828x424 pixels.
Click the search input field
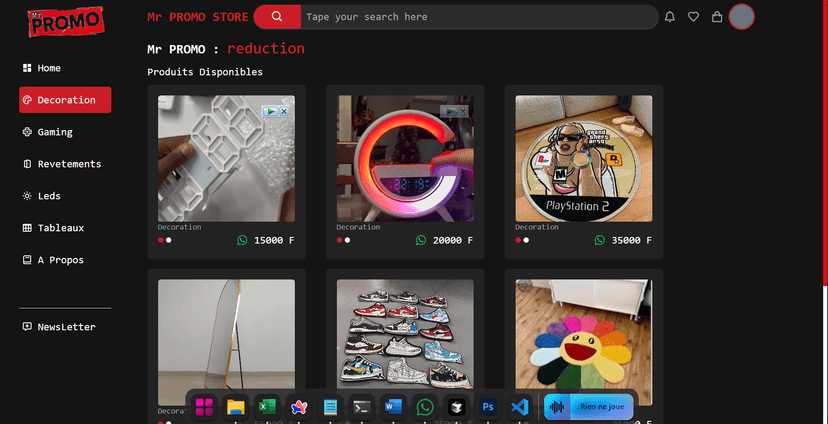pos(479,17)
